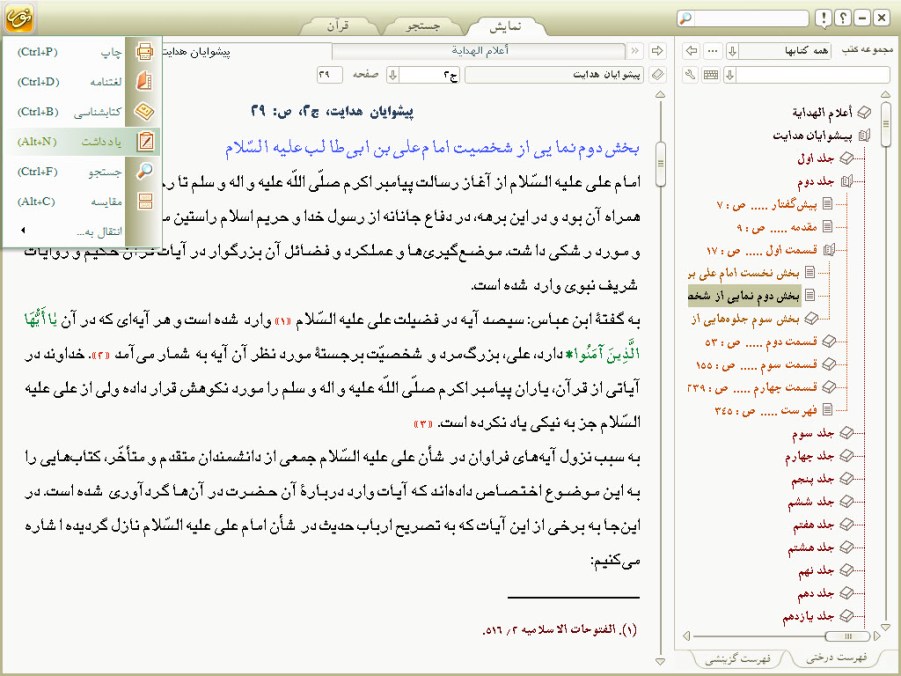
Task: Select the چاپ (Ctrl+P) menu entry
Action: [81, 52]
